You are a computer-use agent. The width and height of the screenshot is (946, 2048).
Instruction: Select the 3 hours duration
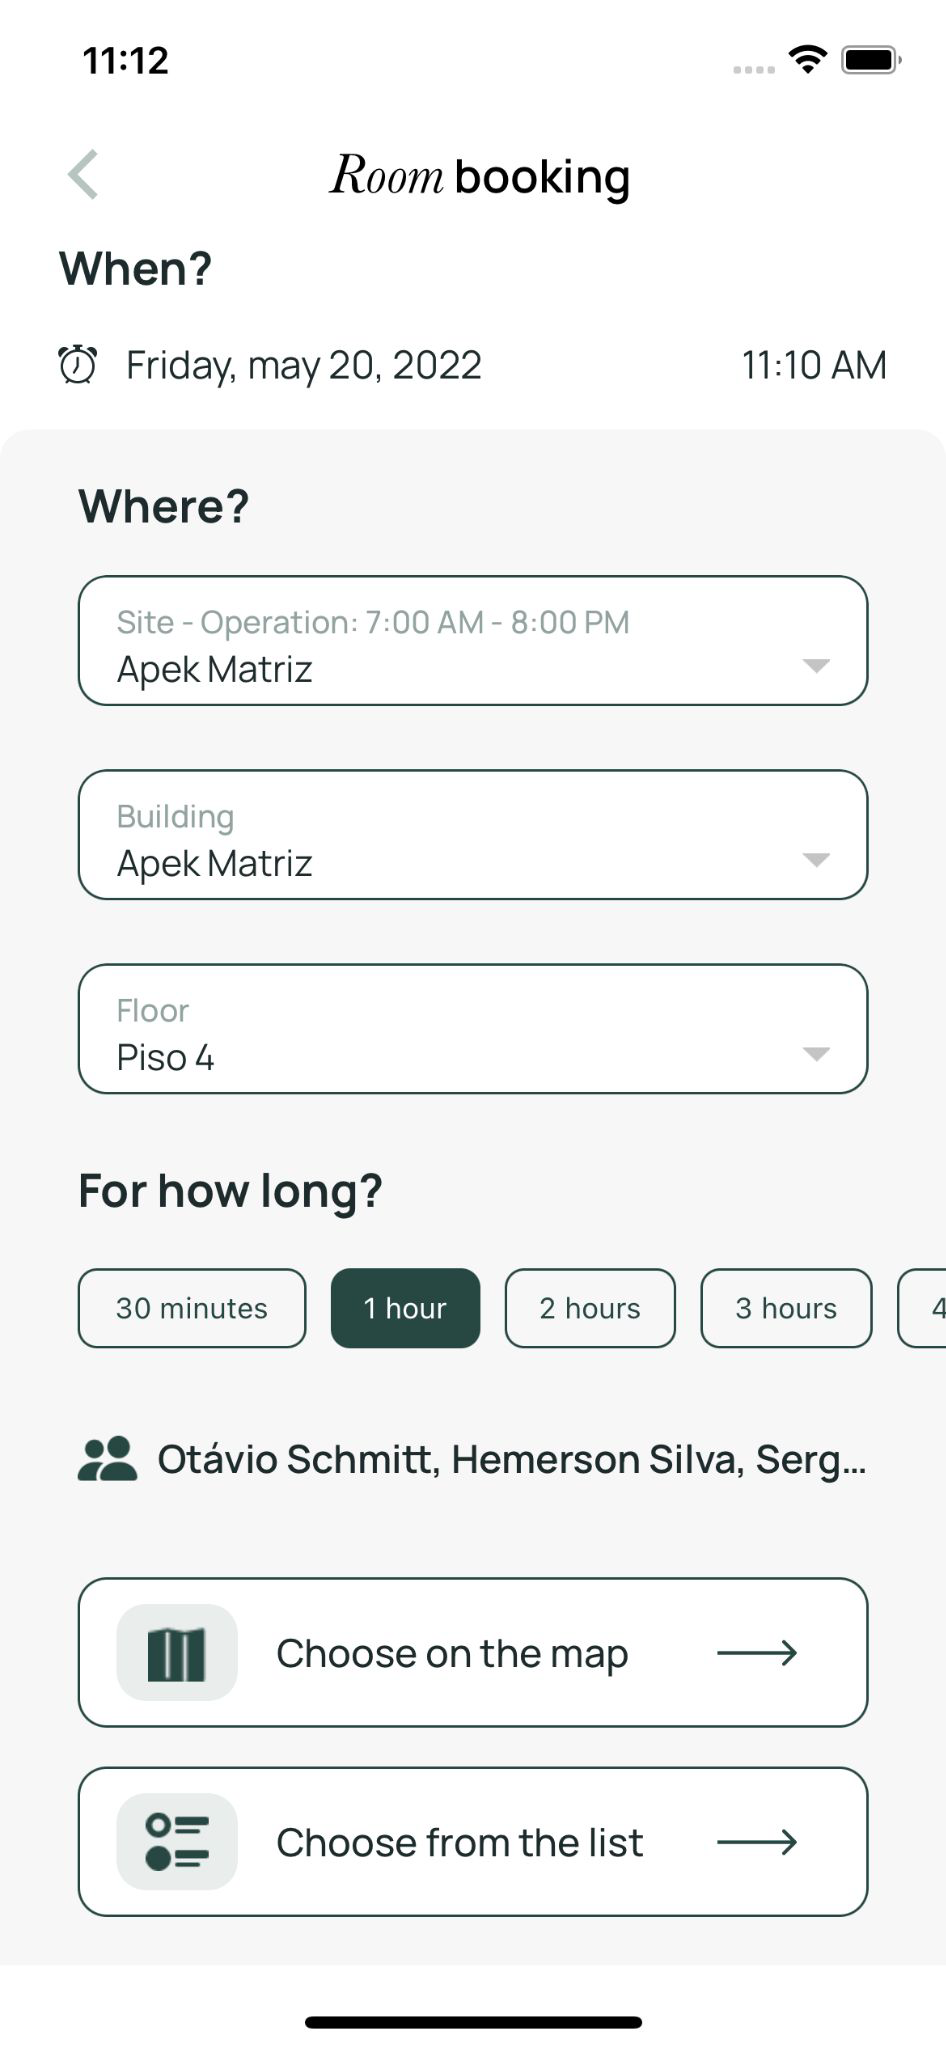pyautogui.click(x=786, y=1308)
